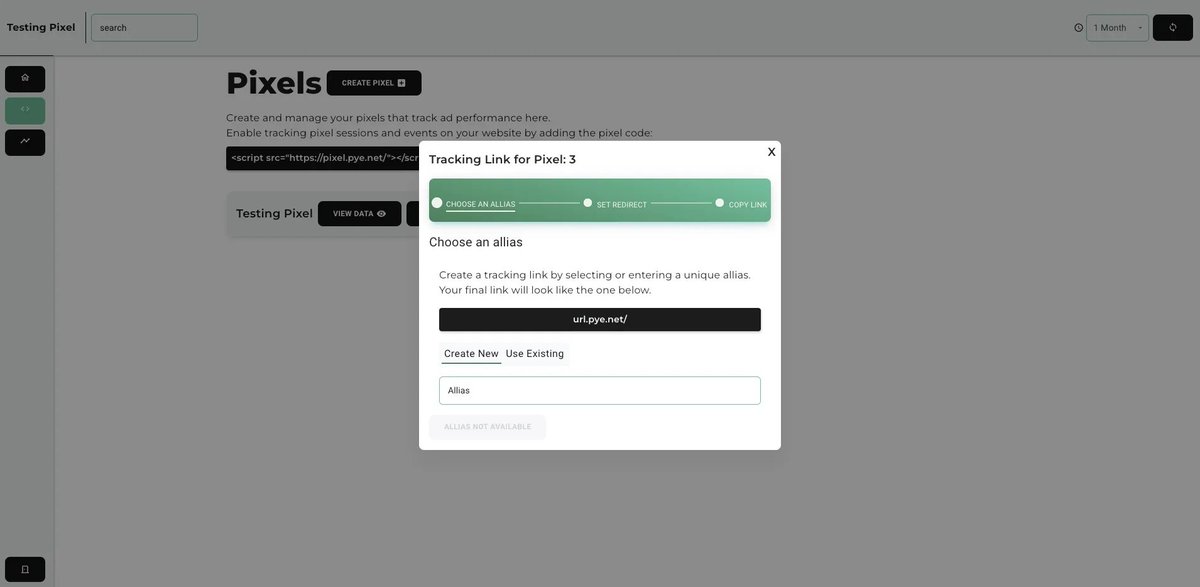1200x587 pixels.
Task: Select the code pixels sidebar icon
Action: pyautogui.click(x=25, y=110)
